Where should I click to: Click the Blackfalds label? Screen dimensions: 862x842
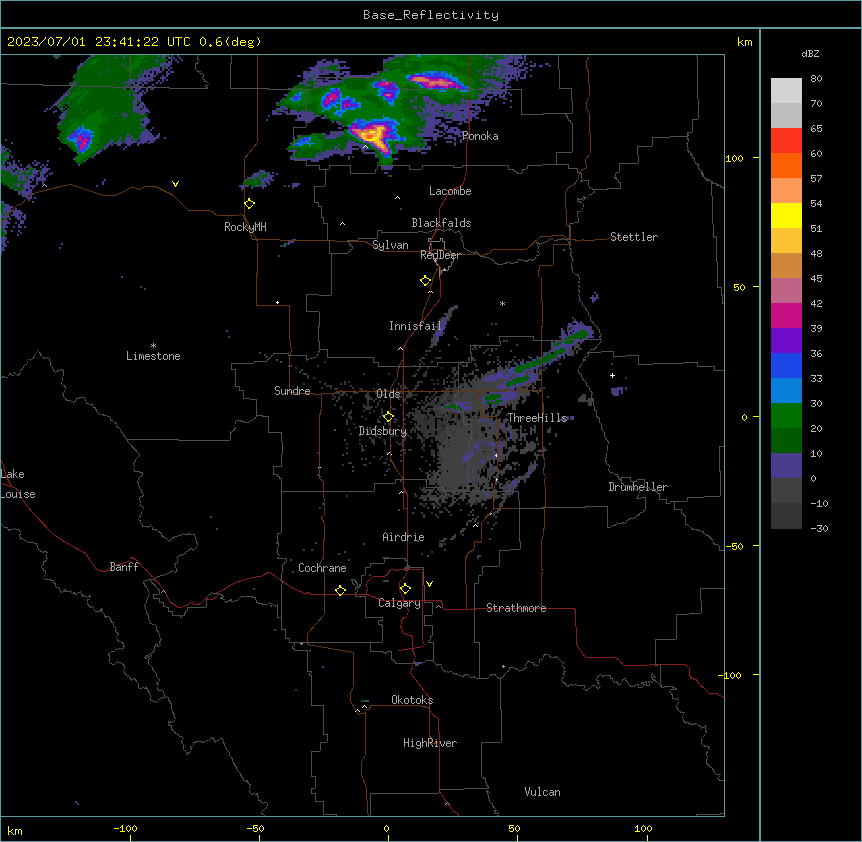click(x=441, y=223)
